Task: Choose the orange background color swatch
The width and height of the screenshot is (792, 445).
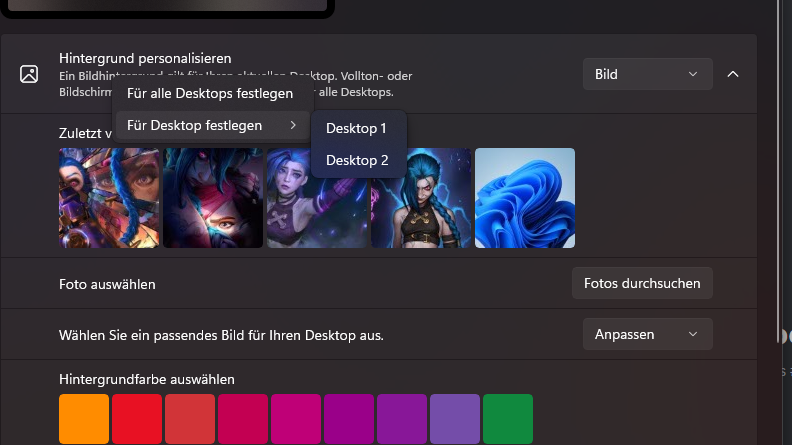Action: pos(84,419)
